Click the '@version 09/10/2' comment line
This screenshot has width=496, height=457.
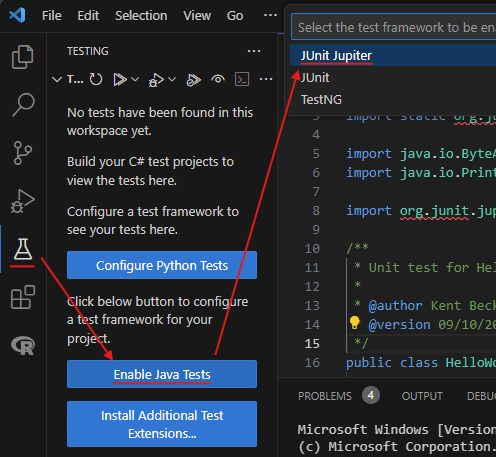[432, 325]
